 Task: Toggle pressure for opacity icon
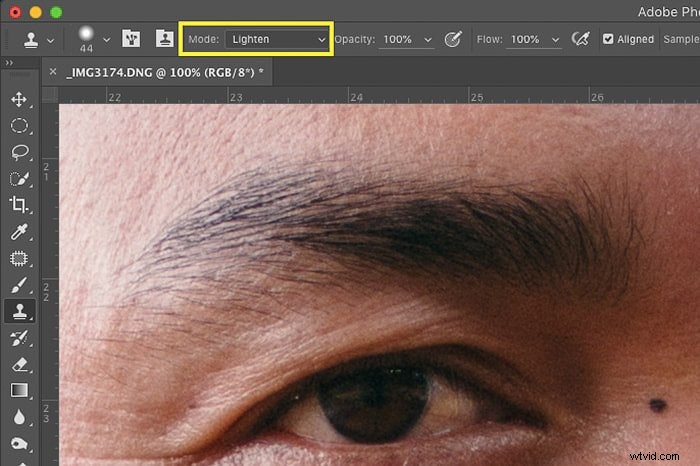click(x=453, y=39)
